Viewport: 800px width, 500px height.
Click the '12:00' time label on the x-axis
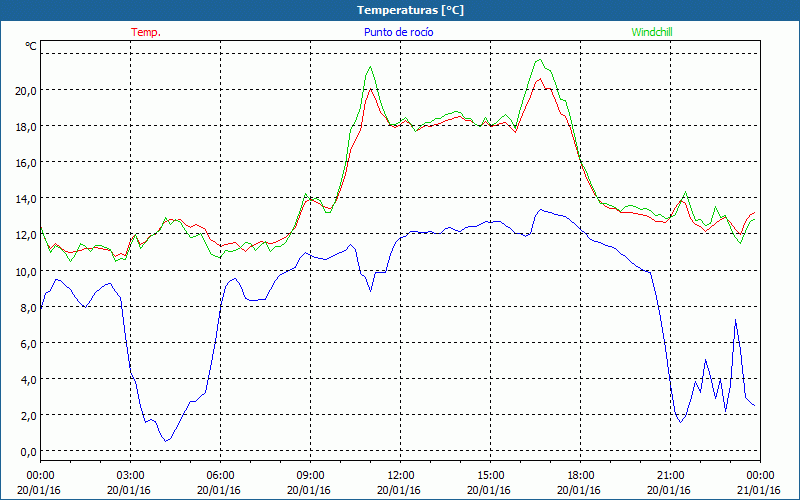coord(401,476)
